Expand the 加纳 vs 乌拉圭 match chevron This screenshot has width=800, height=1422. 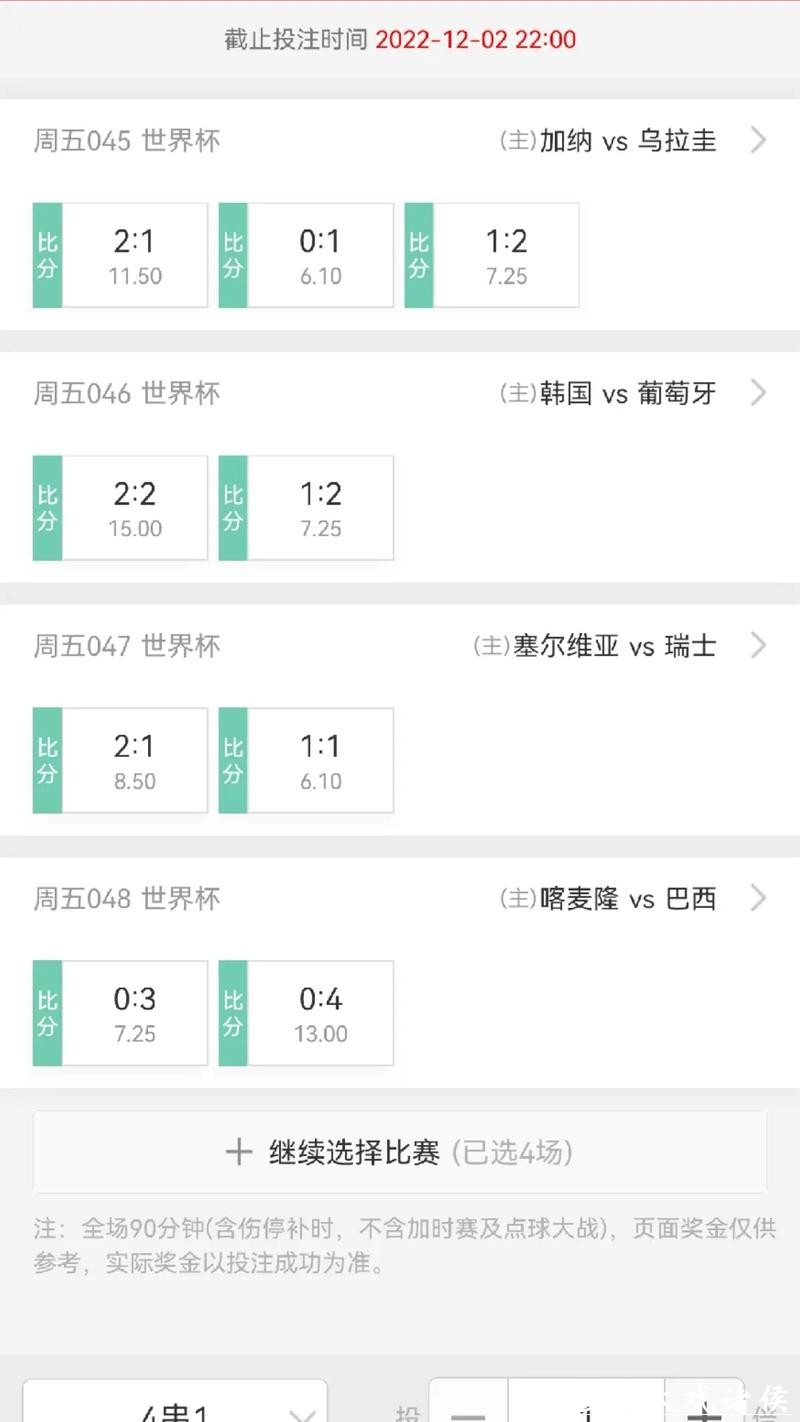(758, 141)
